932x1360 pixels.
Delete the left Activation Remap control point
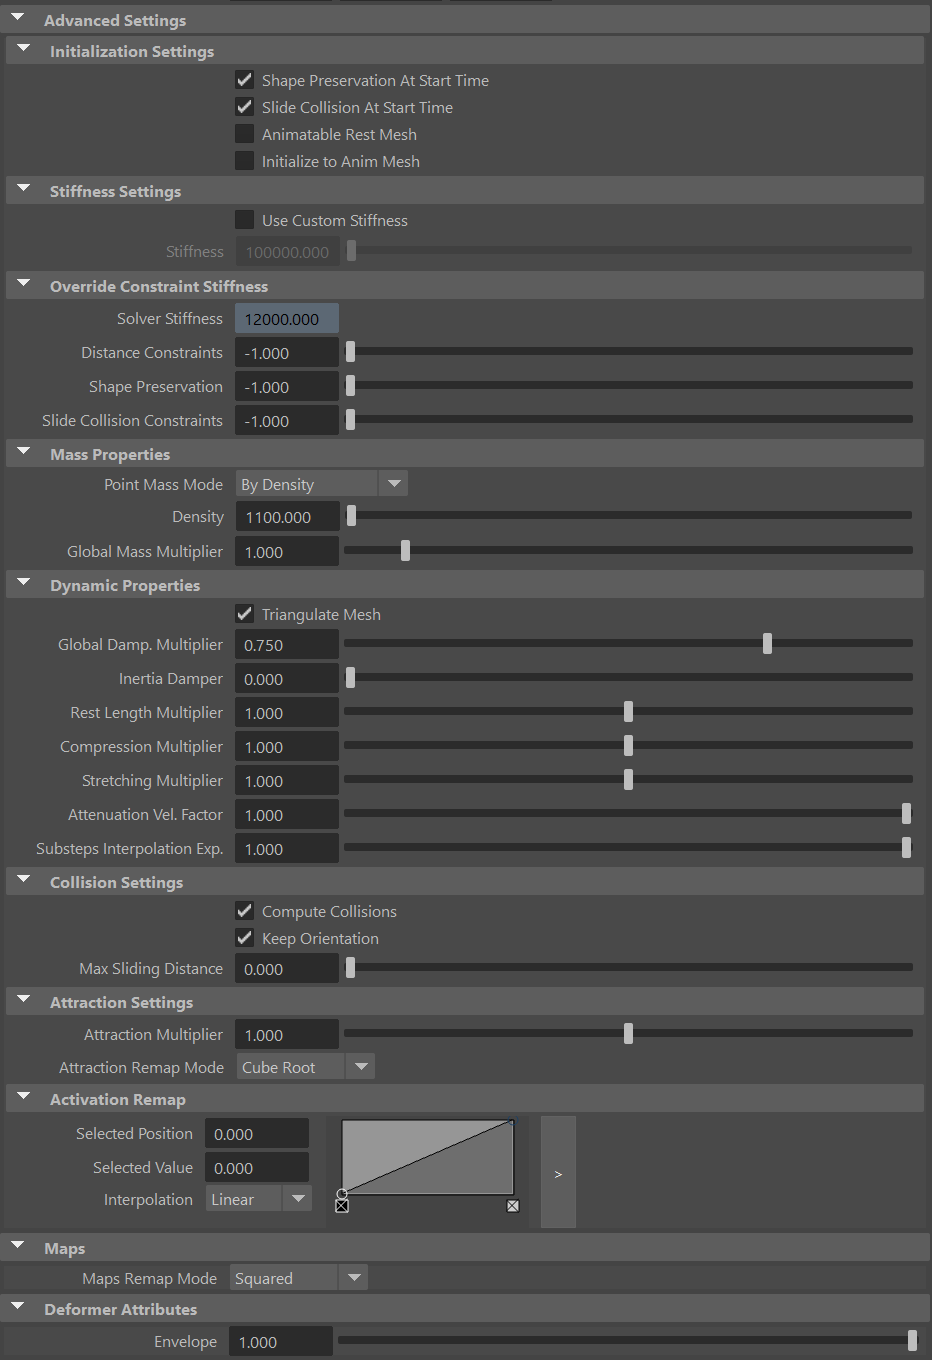[341, 1206]
